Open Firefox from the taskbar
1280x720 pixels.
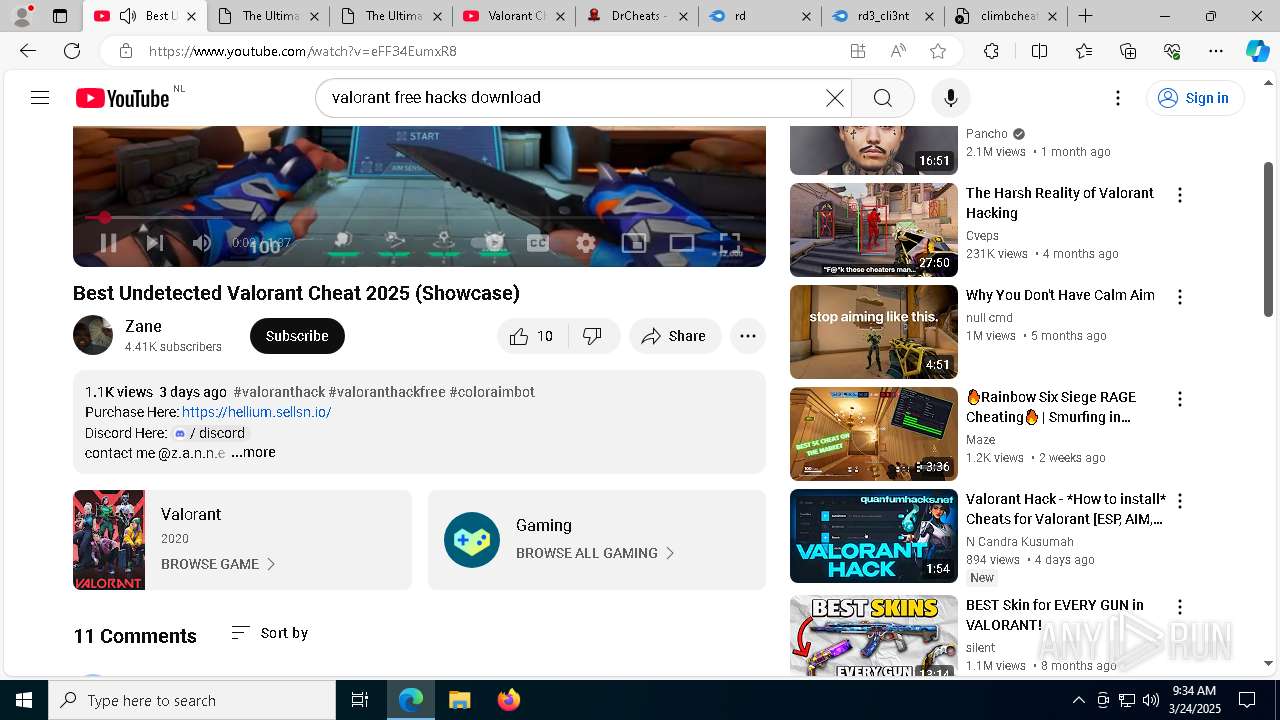pyautogui.click(x=509, y=700)
